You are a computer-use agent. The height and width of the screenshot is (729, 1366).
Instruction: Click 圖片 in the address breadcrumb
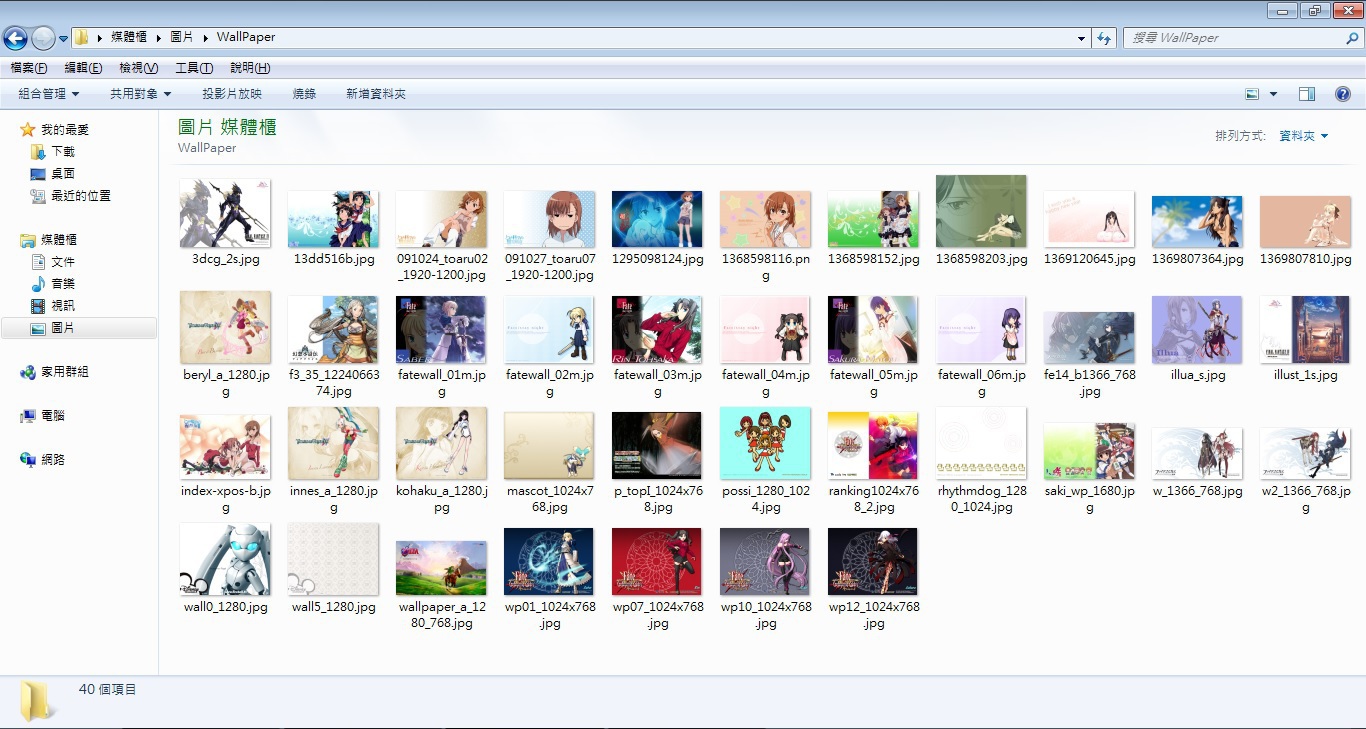click(x=182, y=38)
